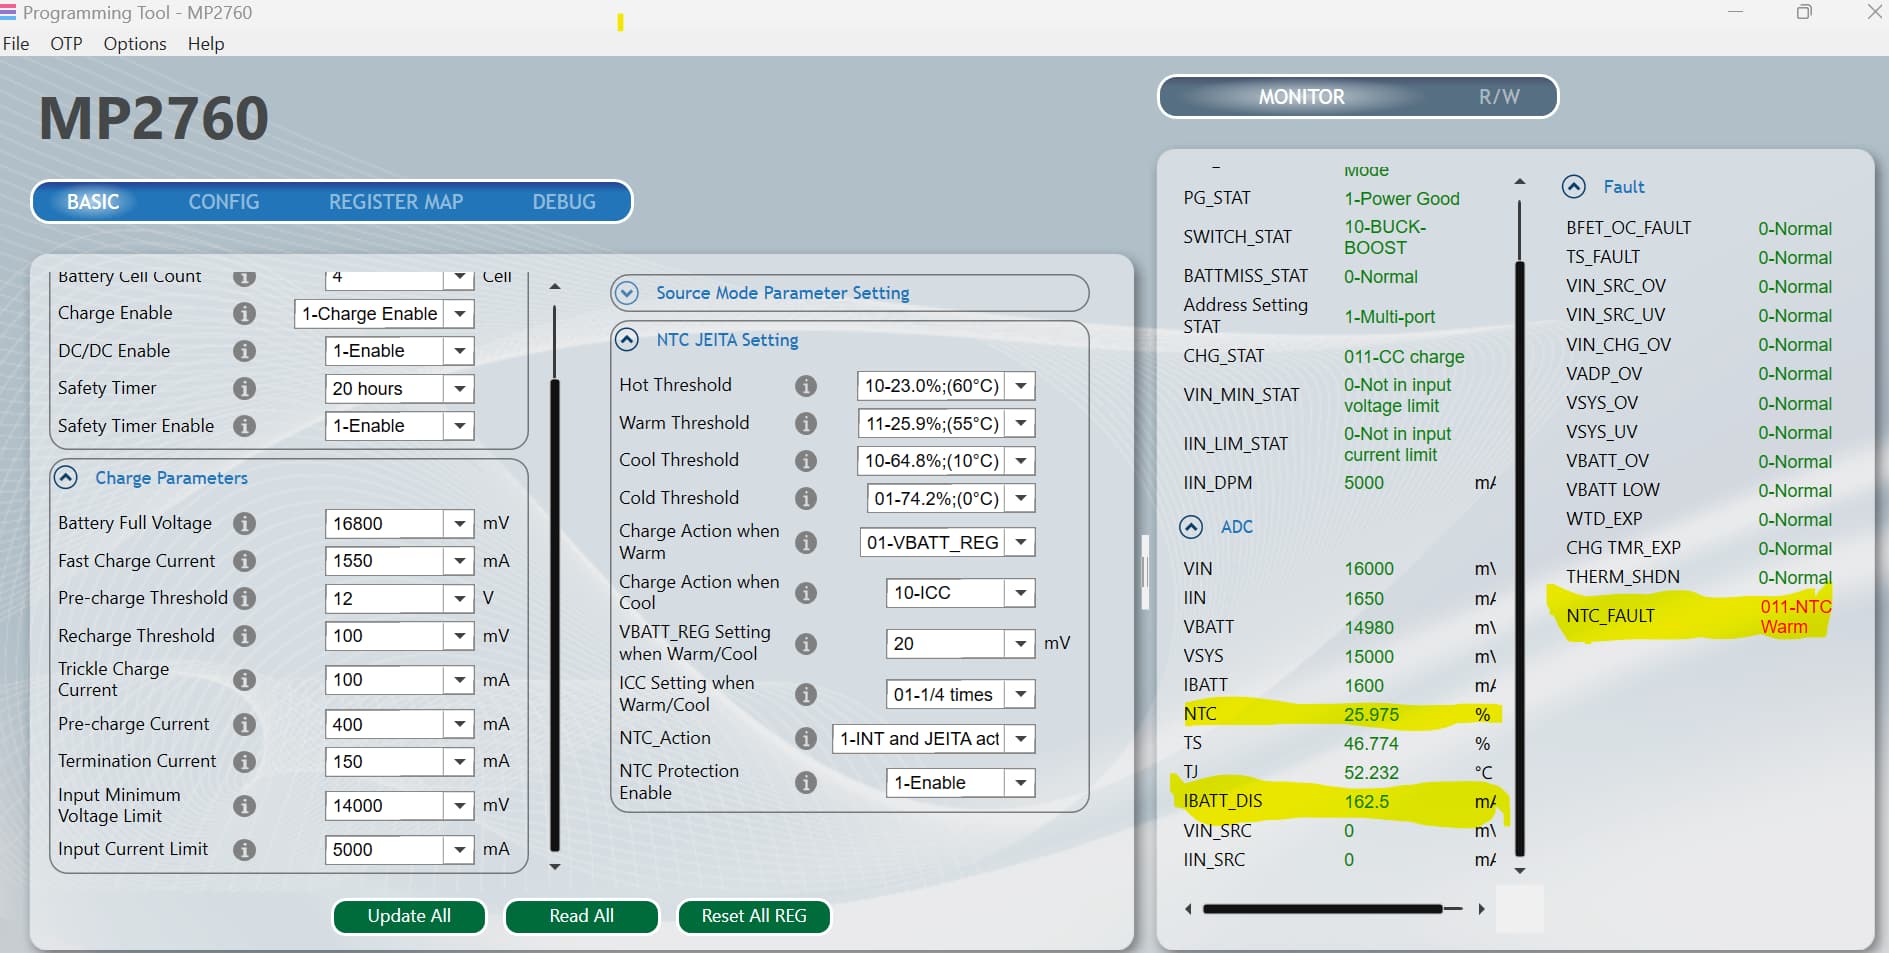The image size is (1889, 953).
Task: Click the monitor panel horizontal scrollbar
Action: tap(1323, 909)
